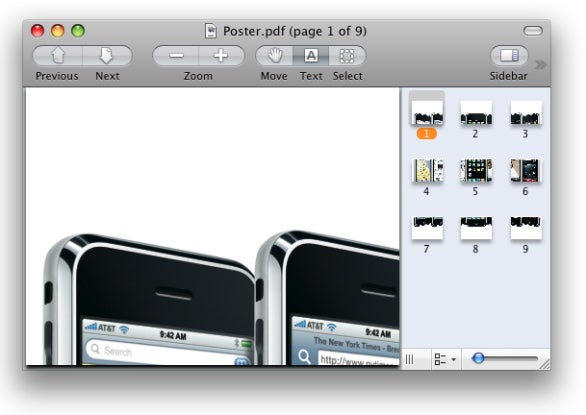The image size is (586, 415).
Task: Zoom out with the minus button
Action: (x=176, y=56)
